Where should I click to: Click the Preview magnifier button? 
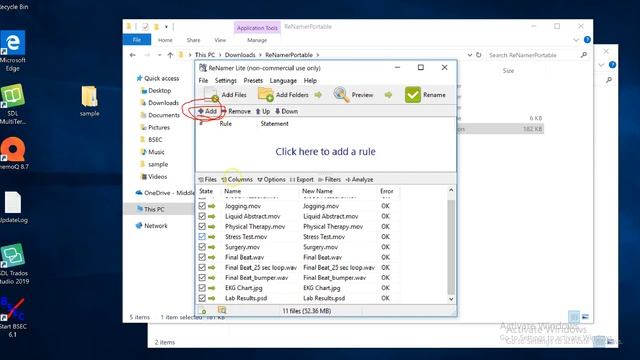353,95
